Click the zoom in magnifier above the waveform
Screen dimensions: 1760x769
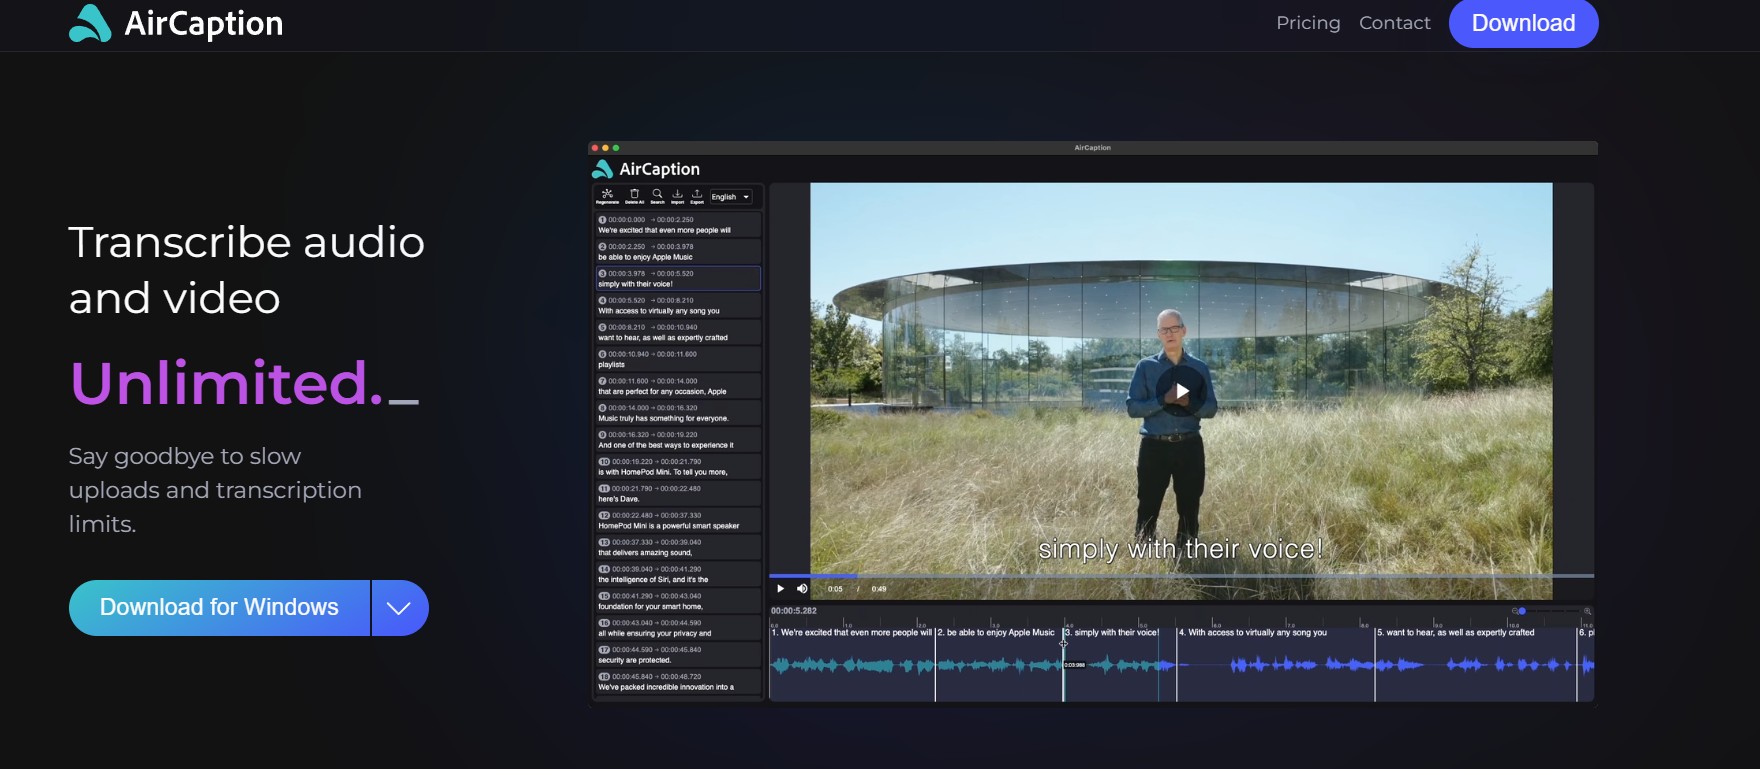1587,611
